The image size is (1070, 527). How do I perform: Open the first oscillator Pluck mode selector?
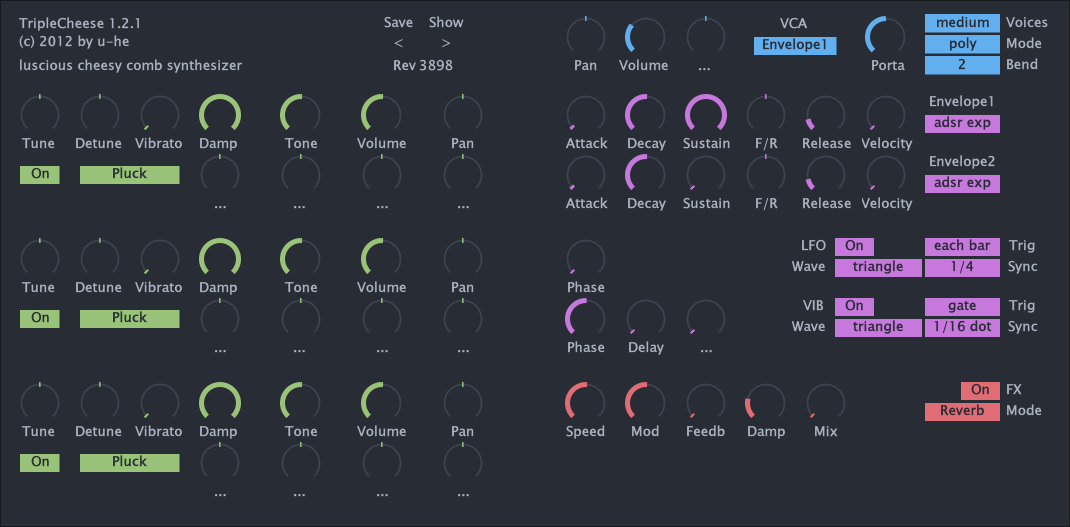click(x=130, y=174)
